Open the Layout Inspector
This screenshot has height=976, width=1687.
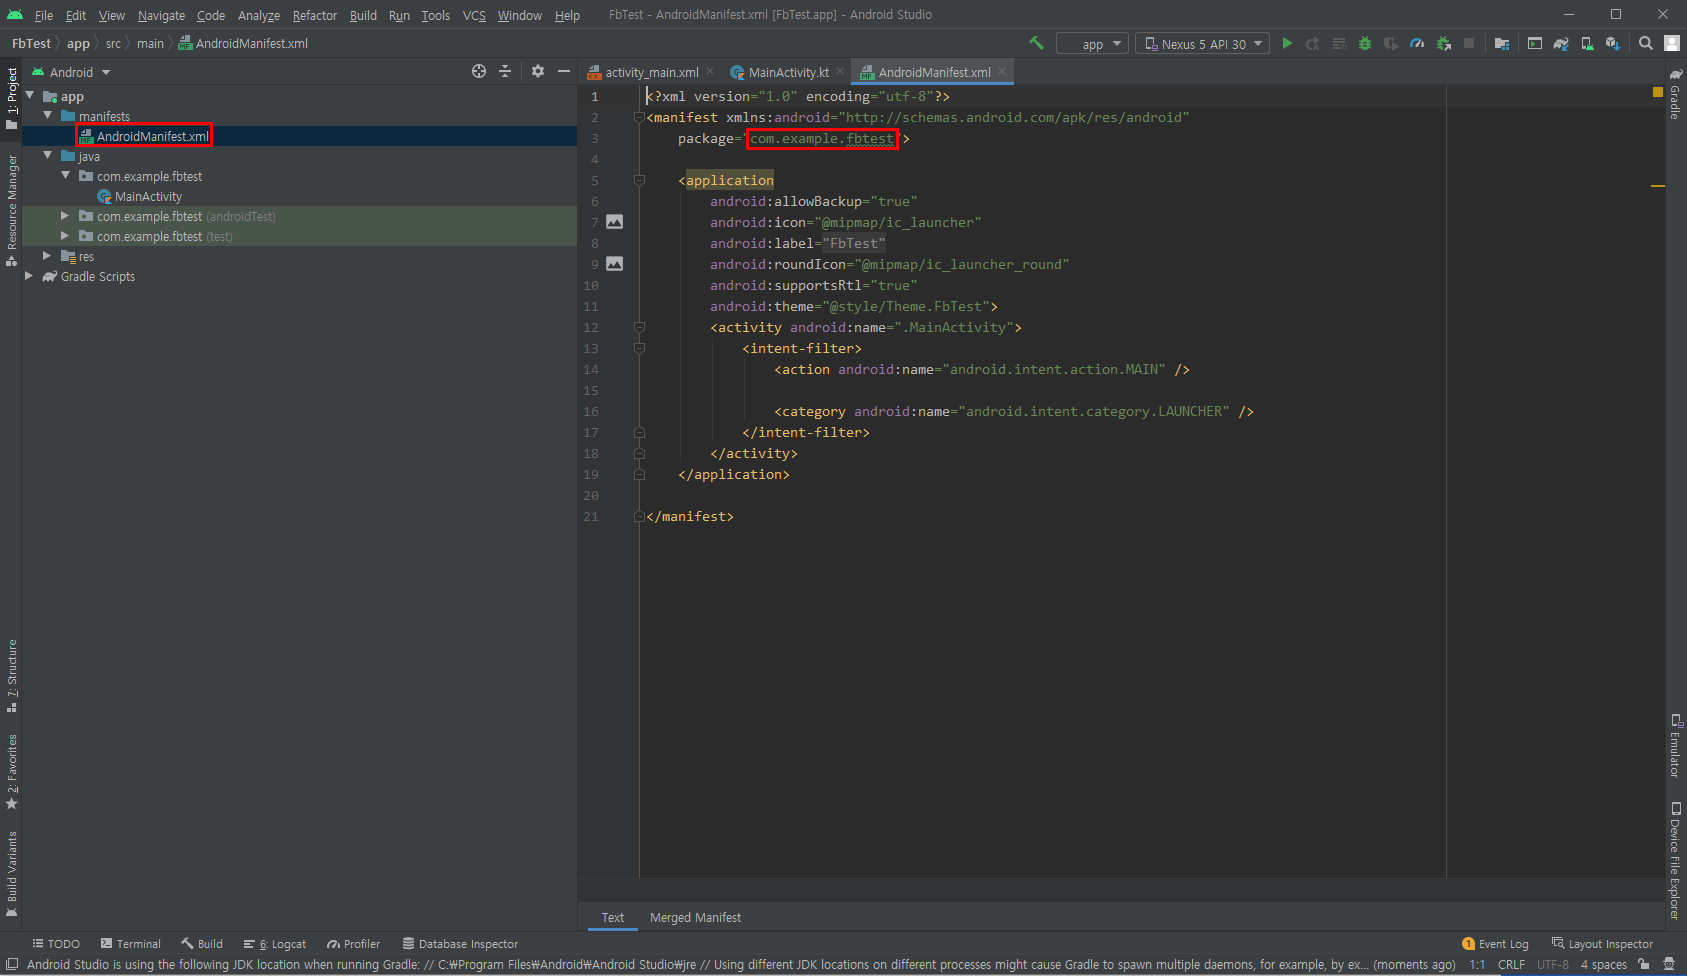(1602, 944)
